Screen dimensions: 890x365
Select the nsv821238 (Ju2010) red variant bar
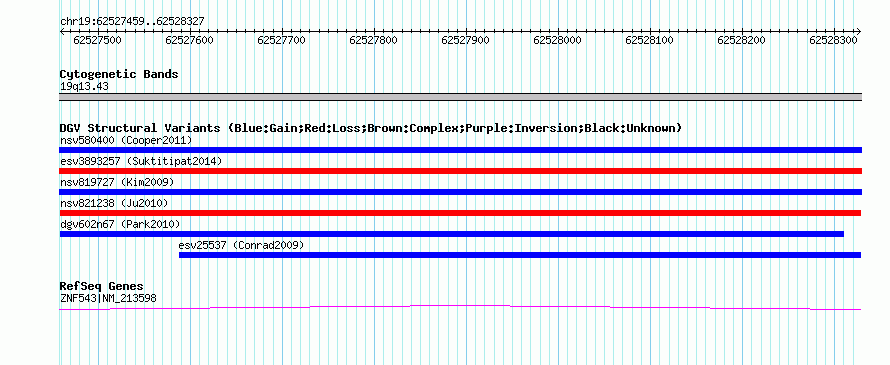point(460,213)
